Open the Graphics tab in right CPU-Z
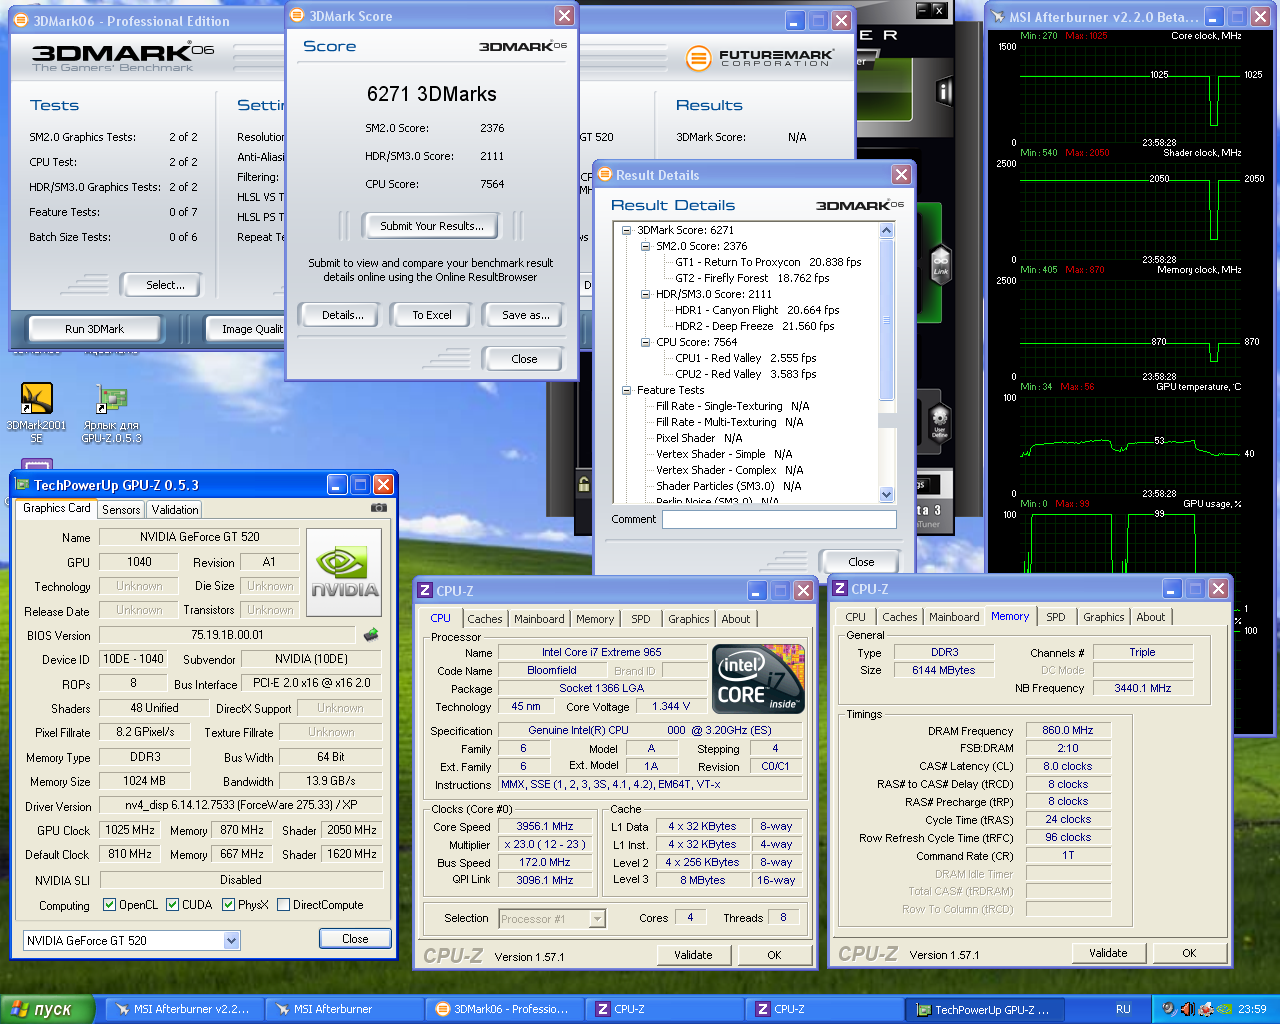 pyautogui.click(x=1104, y=617)
